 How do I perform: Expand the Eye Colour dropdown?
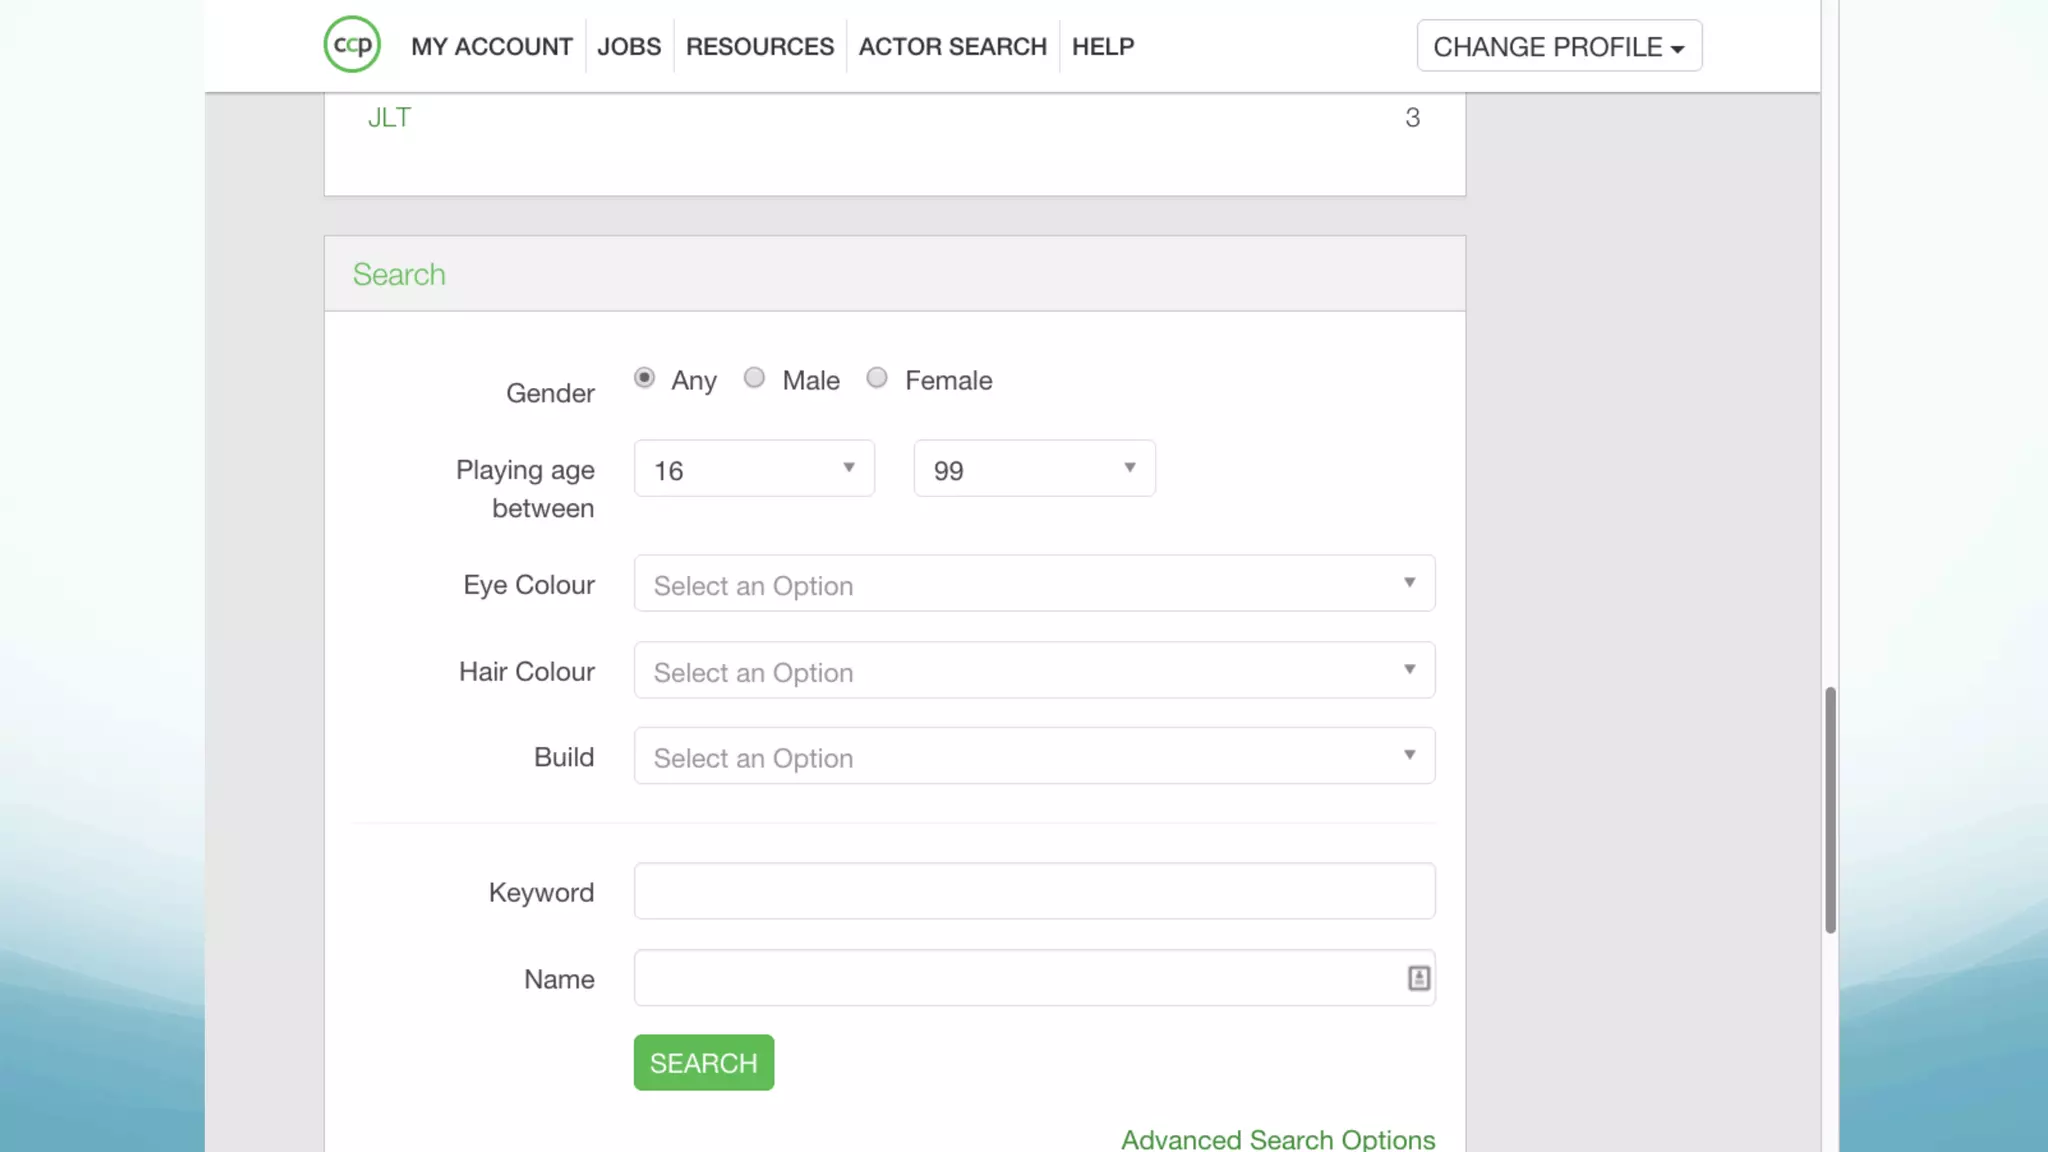click(x=1034, y=584)
